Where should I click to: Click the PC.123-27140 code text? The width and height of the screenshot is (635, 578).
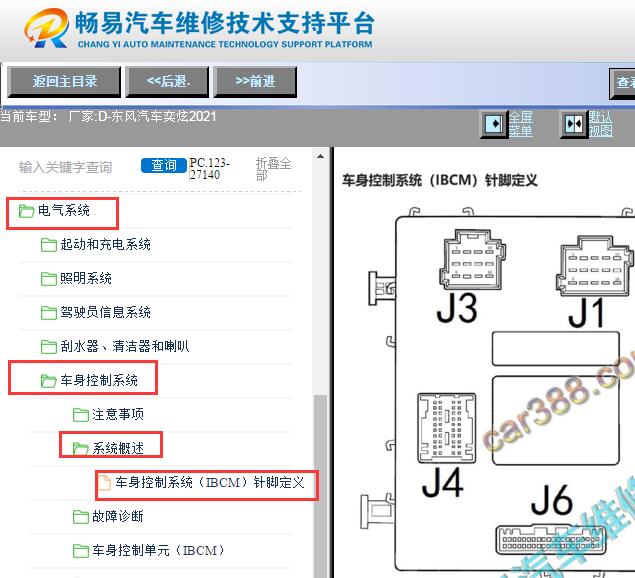210,168
